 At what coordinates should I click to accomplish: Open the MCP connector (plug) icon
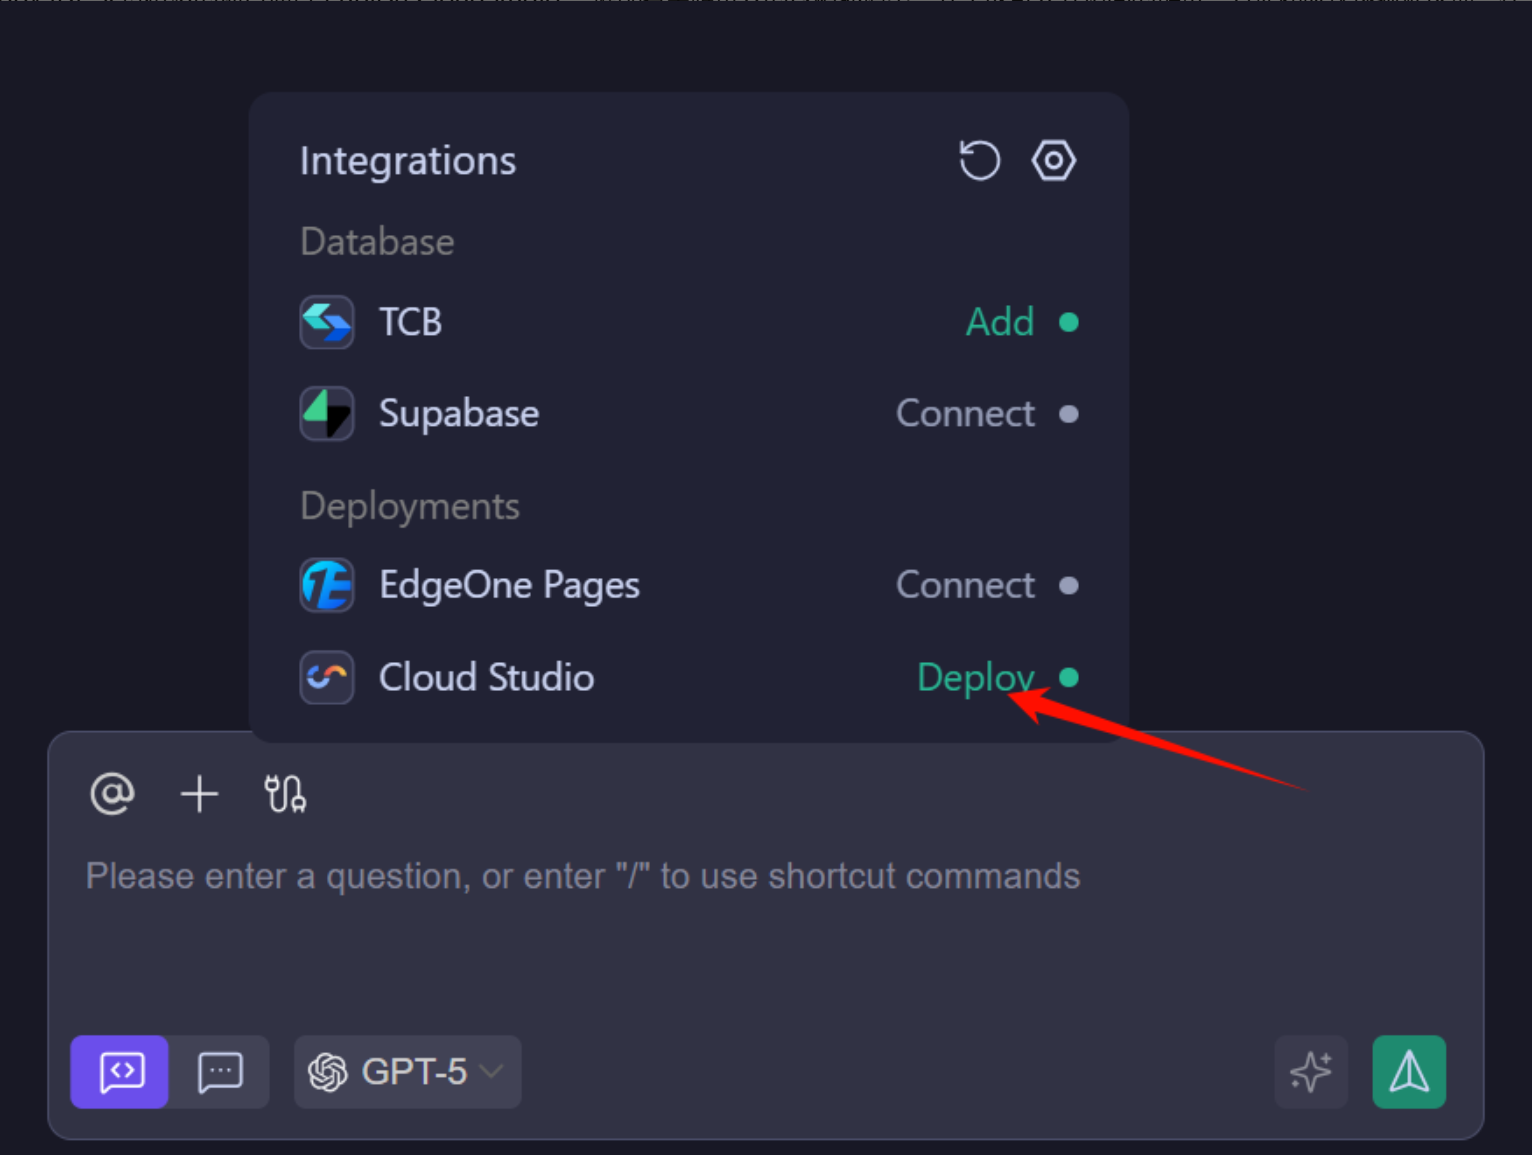(x=285, y=793)
